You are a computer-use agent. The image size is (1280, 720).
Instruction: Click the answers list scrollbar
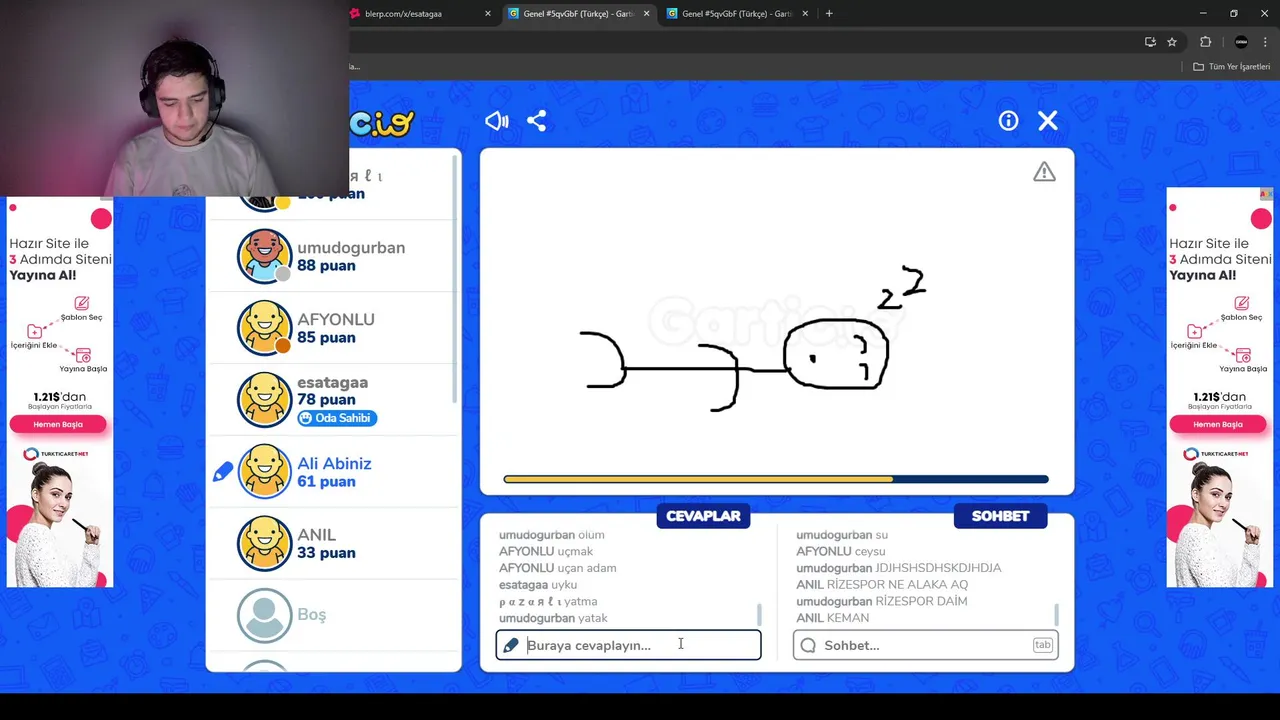[x=759, y=614]
